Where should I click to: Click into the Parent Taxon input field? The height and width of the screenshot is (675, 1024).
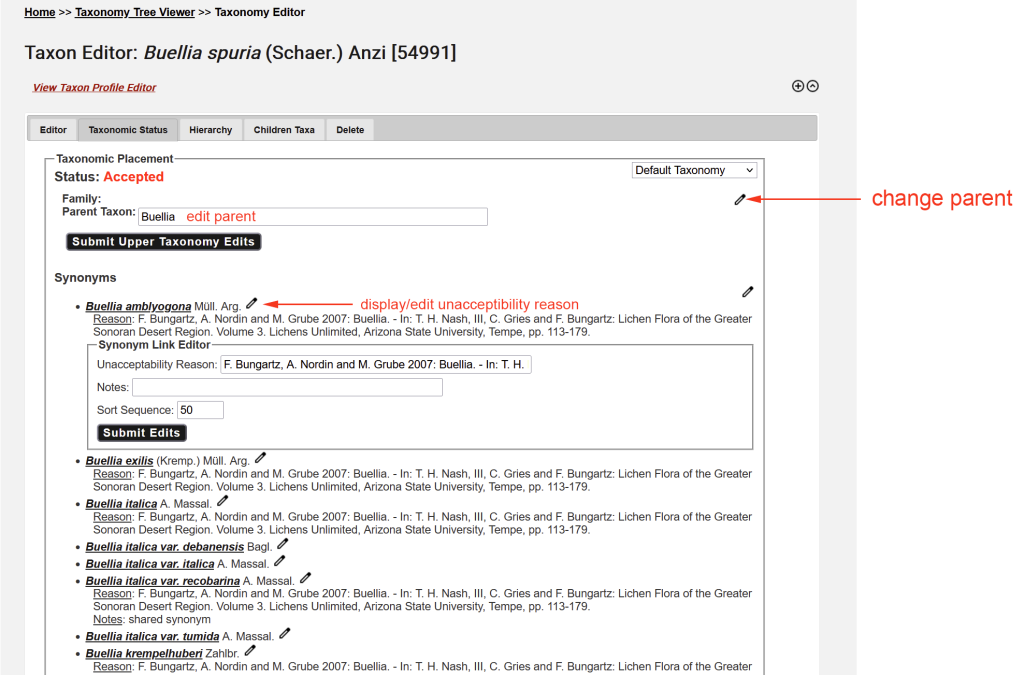click(x=312, y=217)
